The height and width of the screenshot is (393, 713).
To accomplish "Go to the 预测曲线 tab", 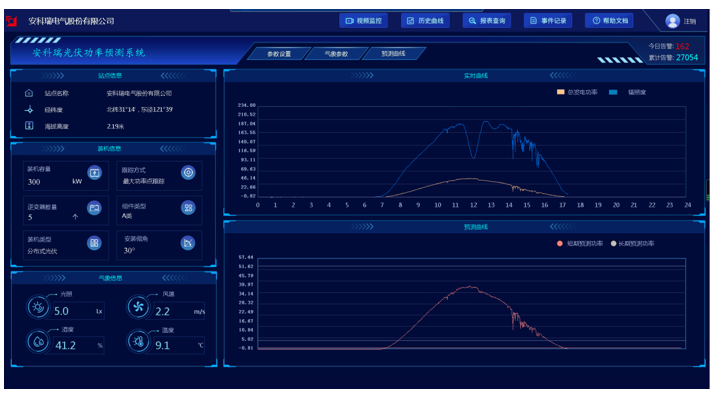I will [393, 54].
